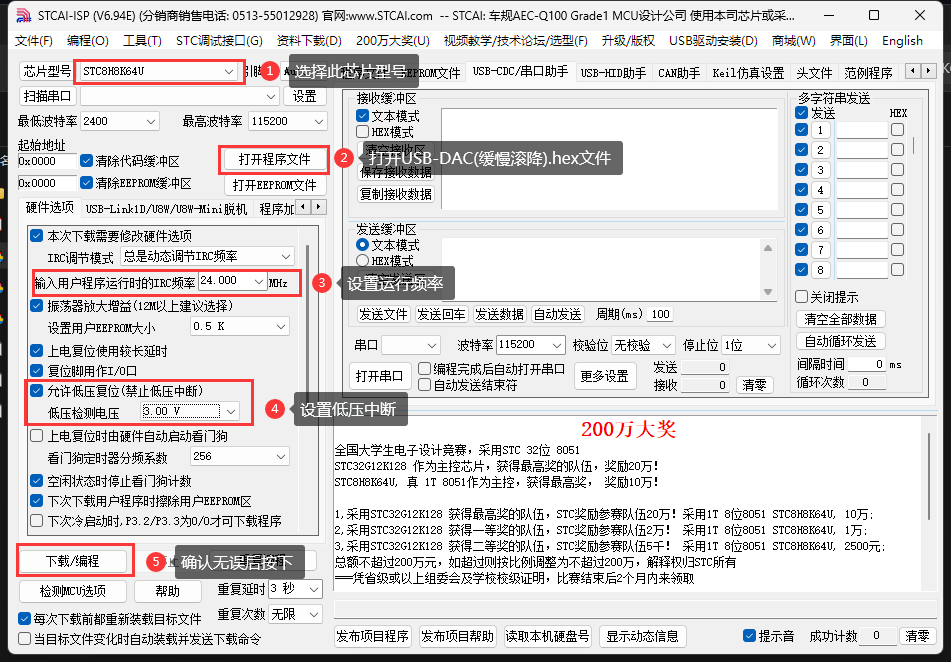Click the 打开EEPROM文件 button
Screen dimensions: 951x662
[x=275, y=184]
